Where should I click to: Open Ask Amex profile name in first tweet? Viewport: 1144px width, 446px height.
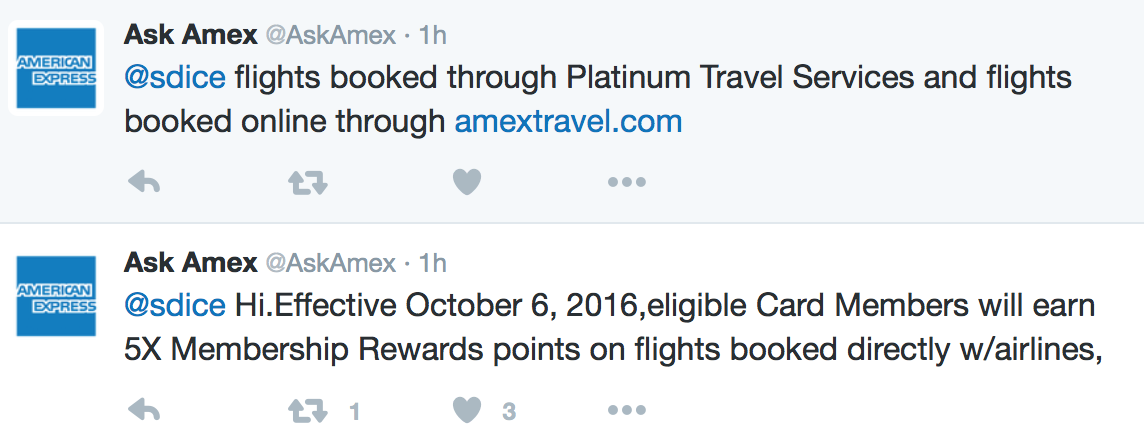(x=190, y=34)
